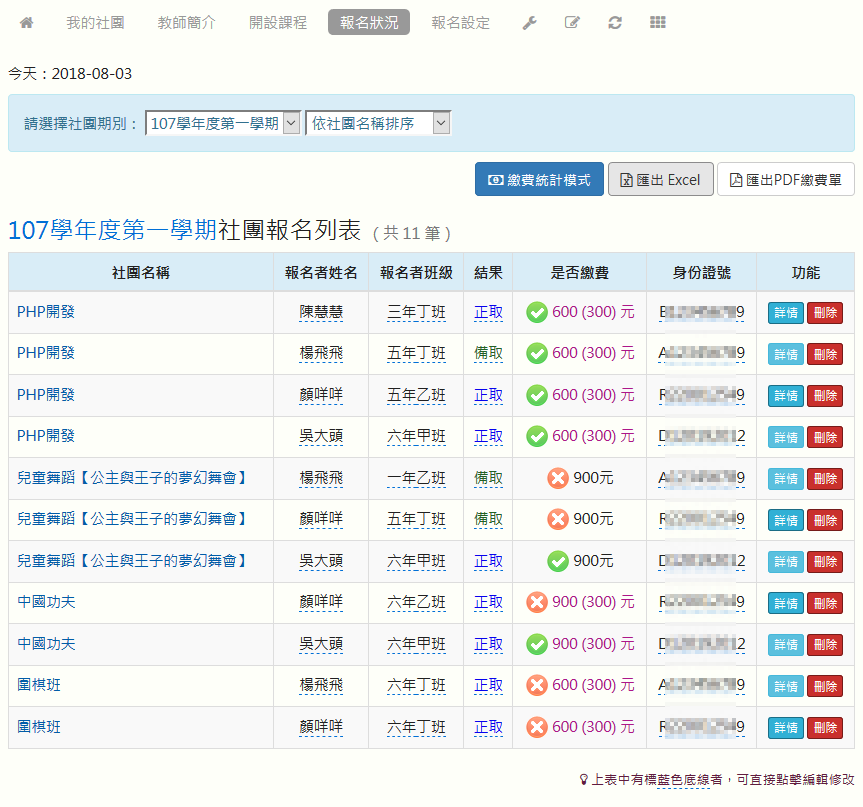
Task: Toggle green paid checkmark for 陳慧慧 PHP開發
Action: coord(537,312)
